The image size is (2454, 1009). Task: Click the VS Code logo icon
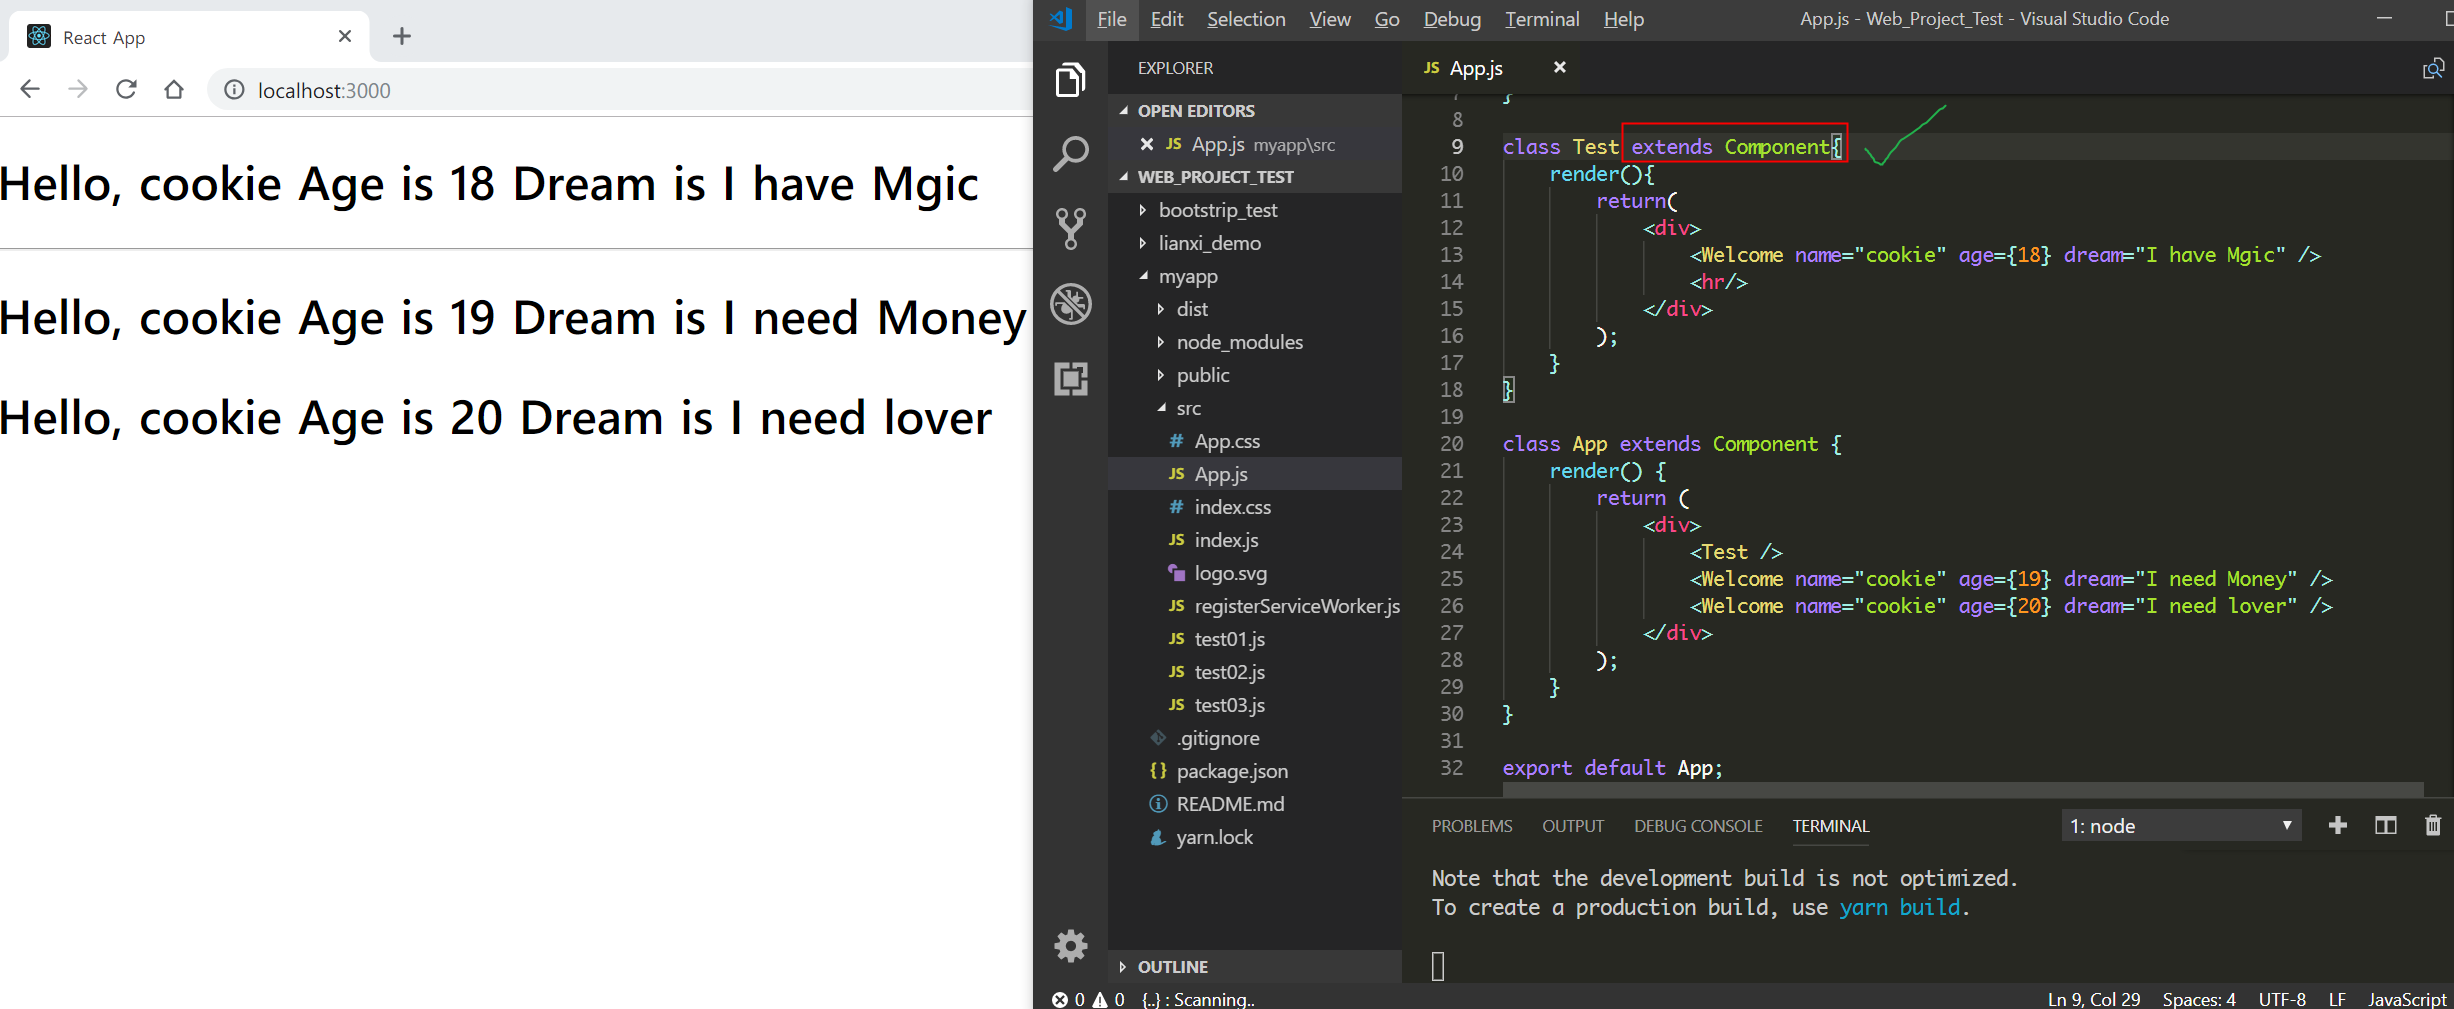pyautogui.click(x=1062, y=19)
